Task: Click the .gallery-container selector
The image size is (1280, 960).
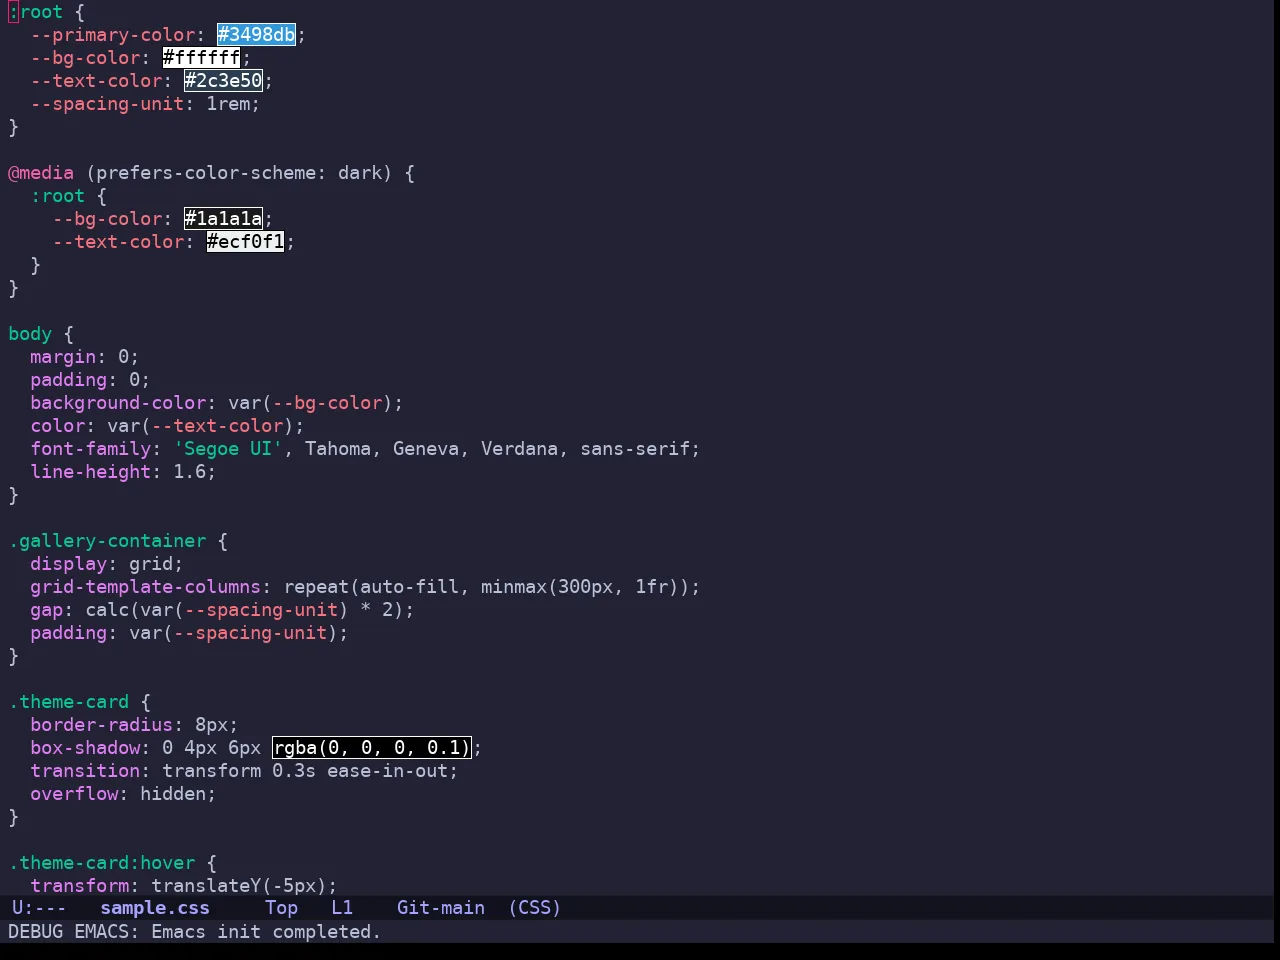Action: click(107, 541)
